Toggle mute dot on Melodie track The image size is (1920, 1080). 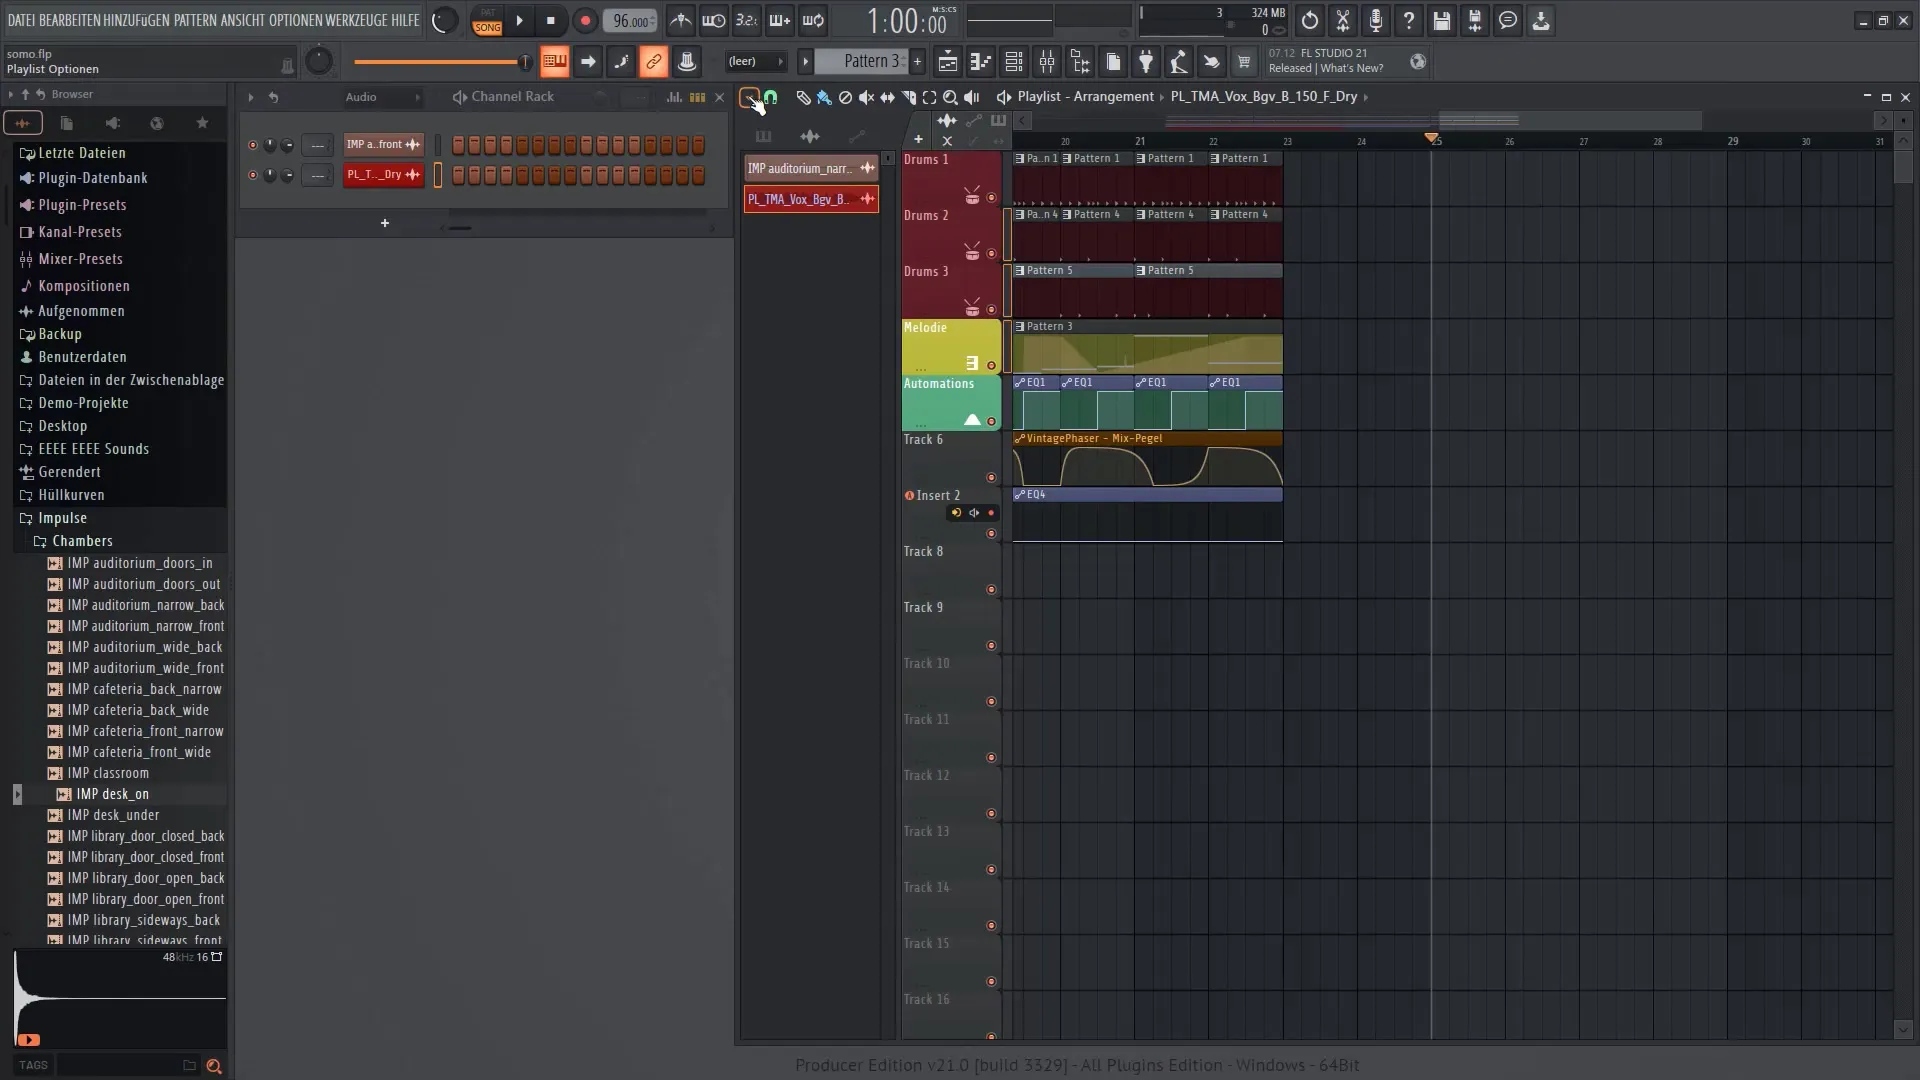[x=991, y=366]
